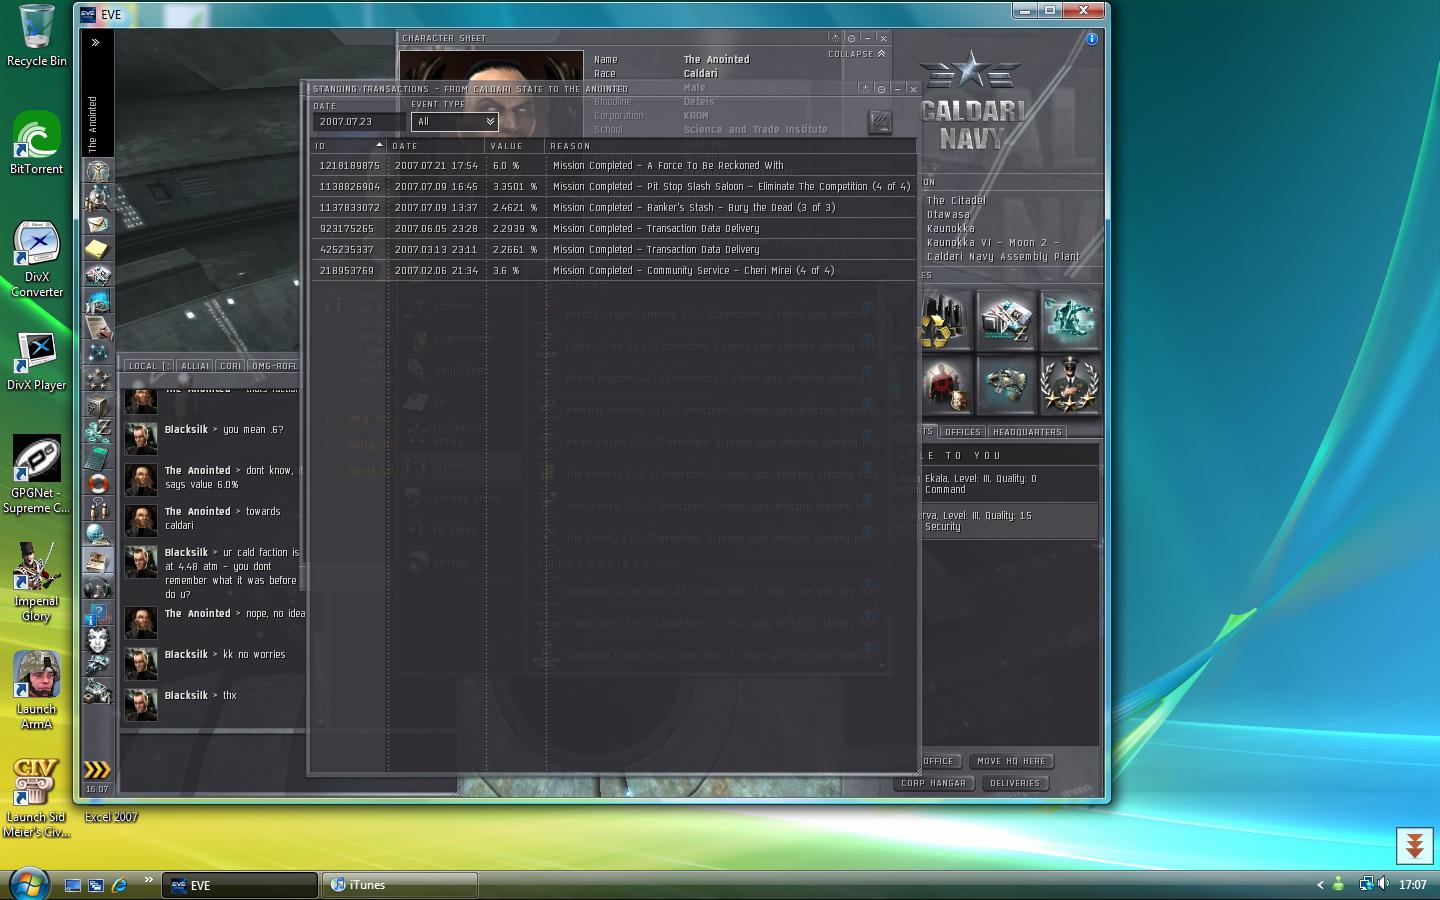Open the Character Sheet from the Neocom
This screenshot has width=1440, height=900.
(x=98, y=171)
